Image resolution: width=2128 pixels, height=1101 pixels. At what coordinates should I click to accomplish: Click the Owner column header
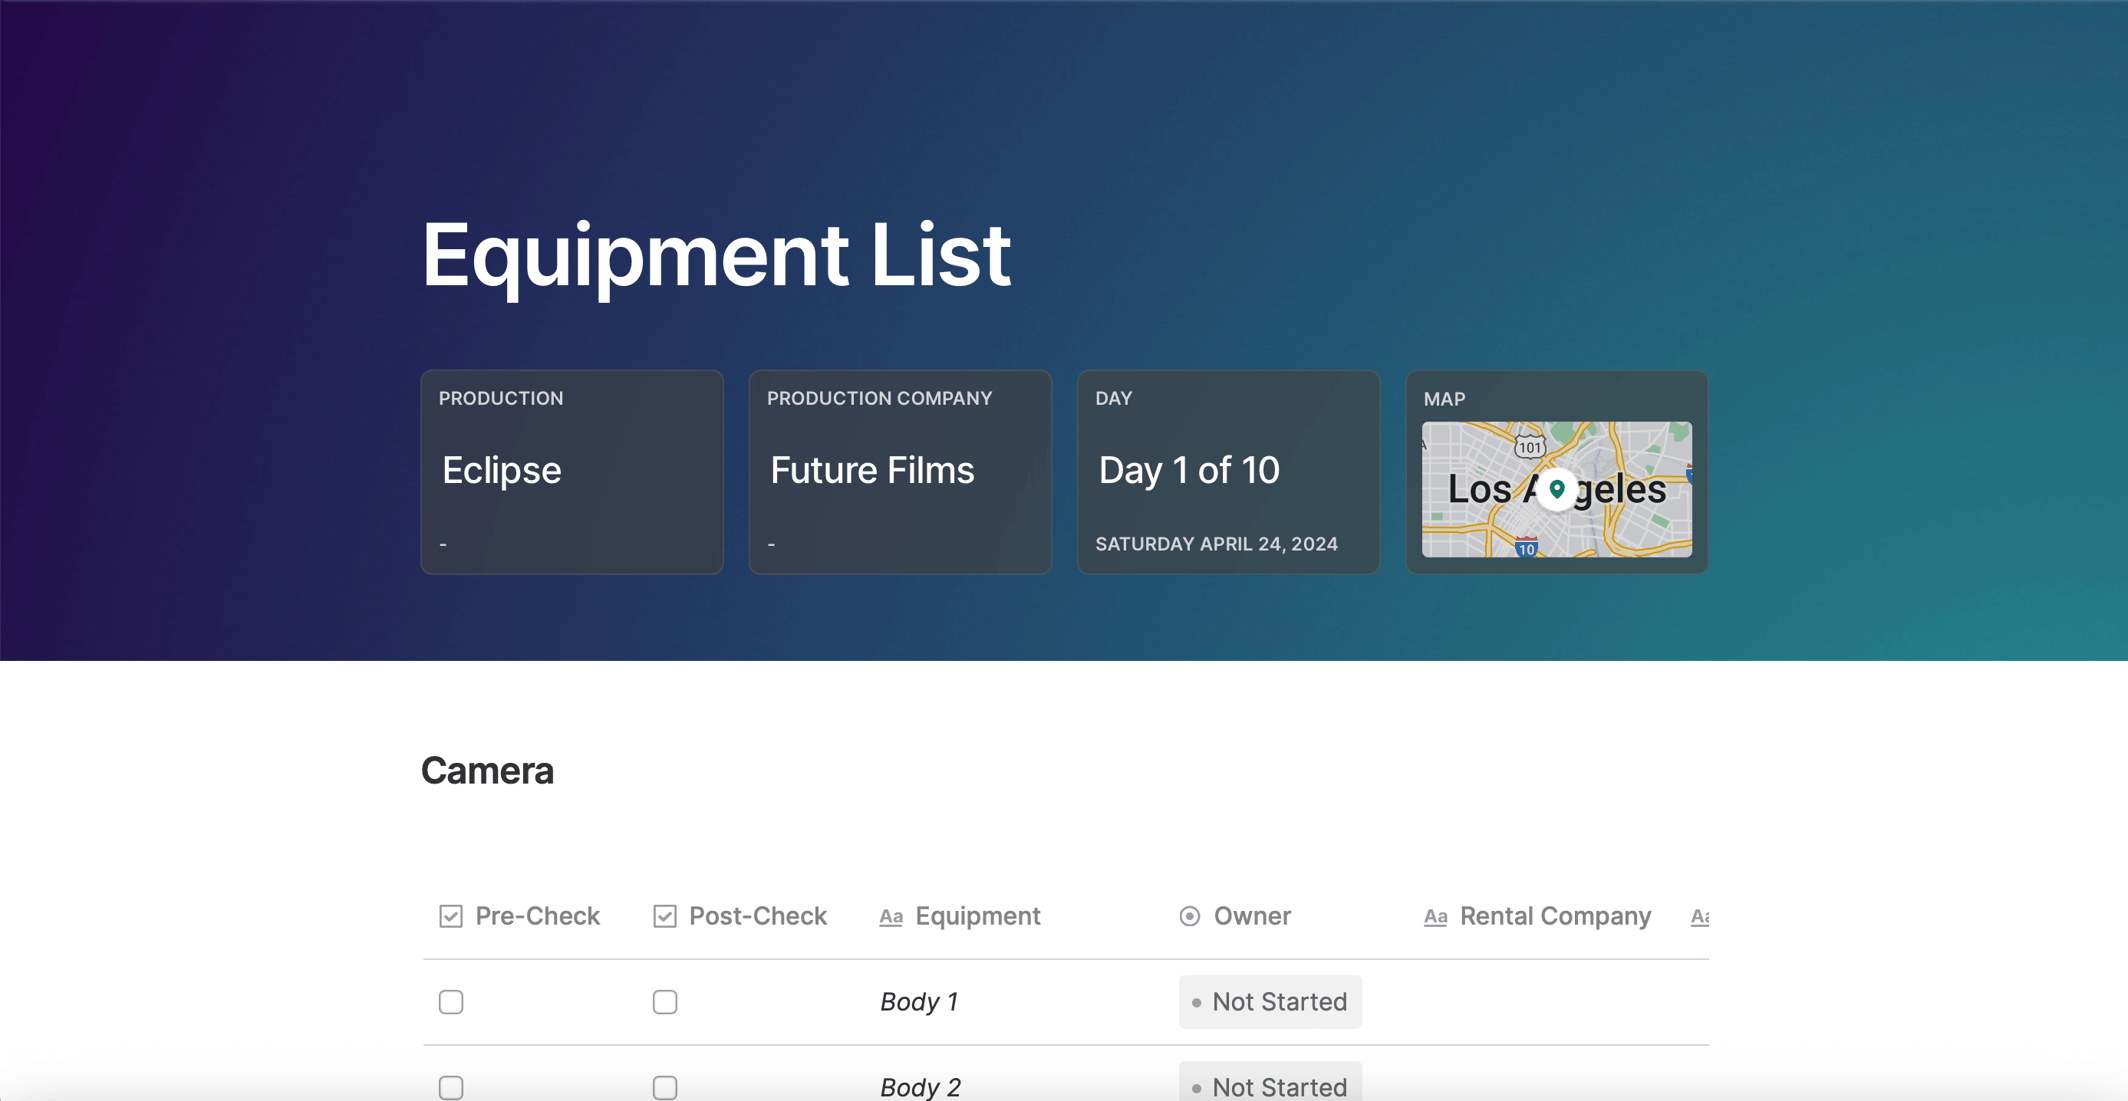click(1251, 916)
